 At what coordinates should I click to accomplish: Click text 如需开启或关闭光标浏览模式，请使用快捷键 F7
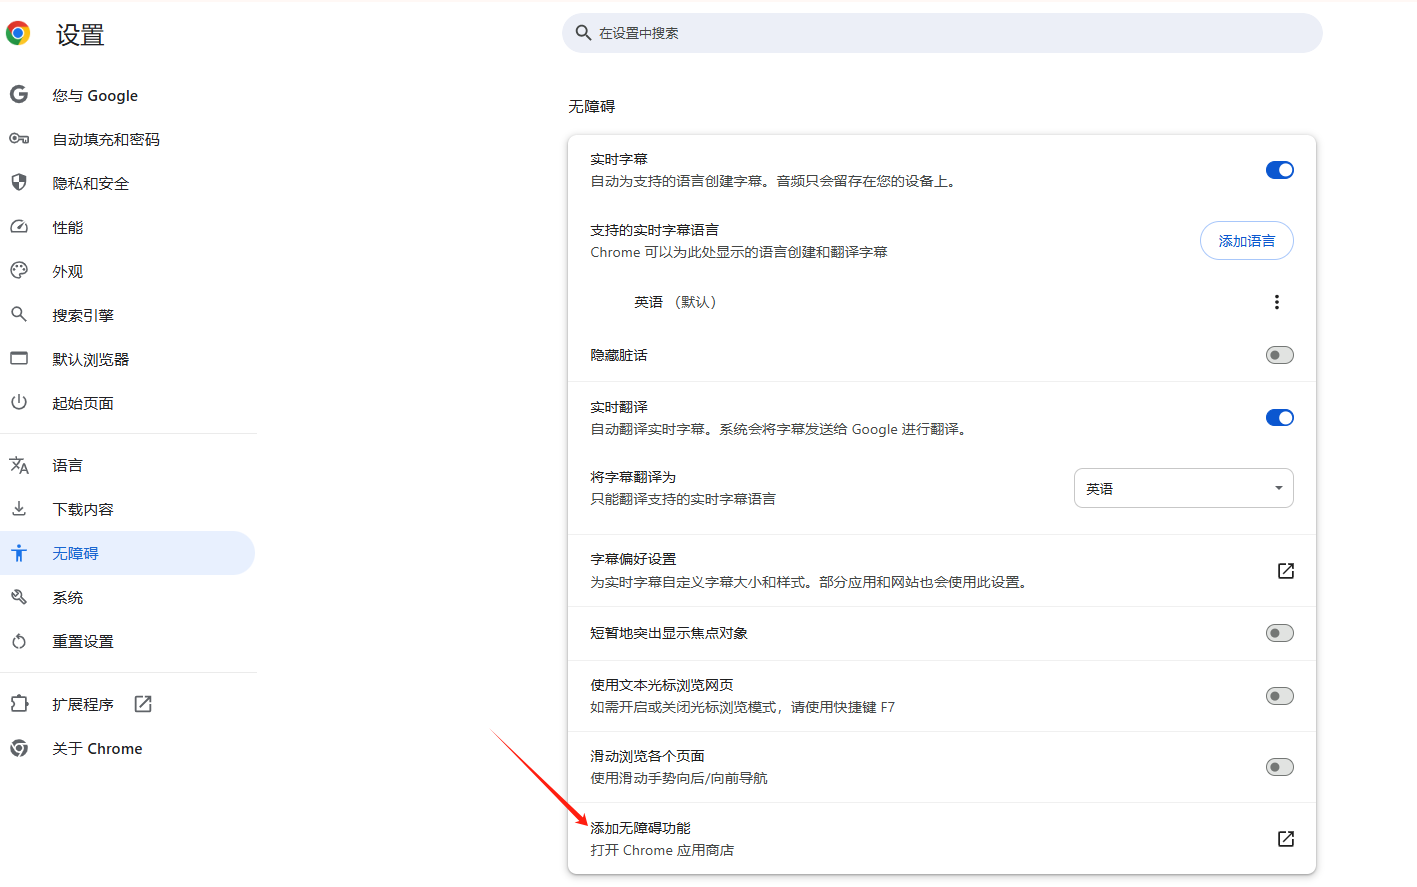click(742, 707)
